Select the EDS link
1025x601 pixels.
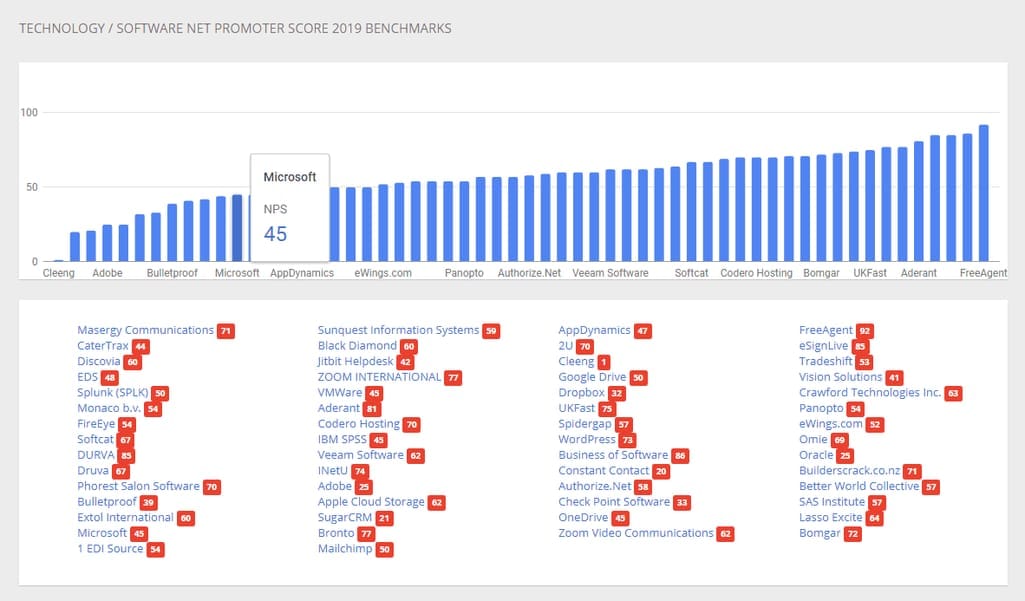87,377
